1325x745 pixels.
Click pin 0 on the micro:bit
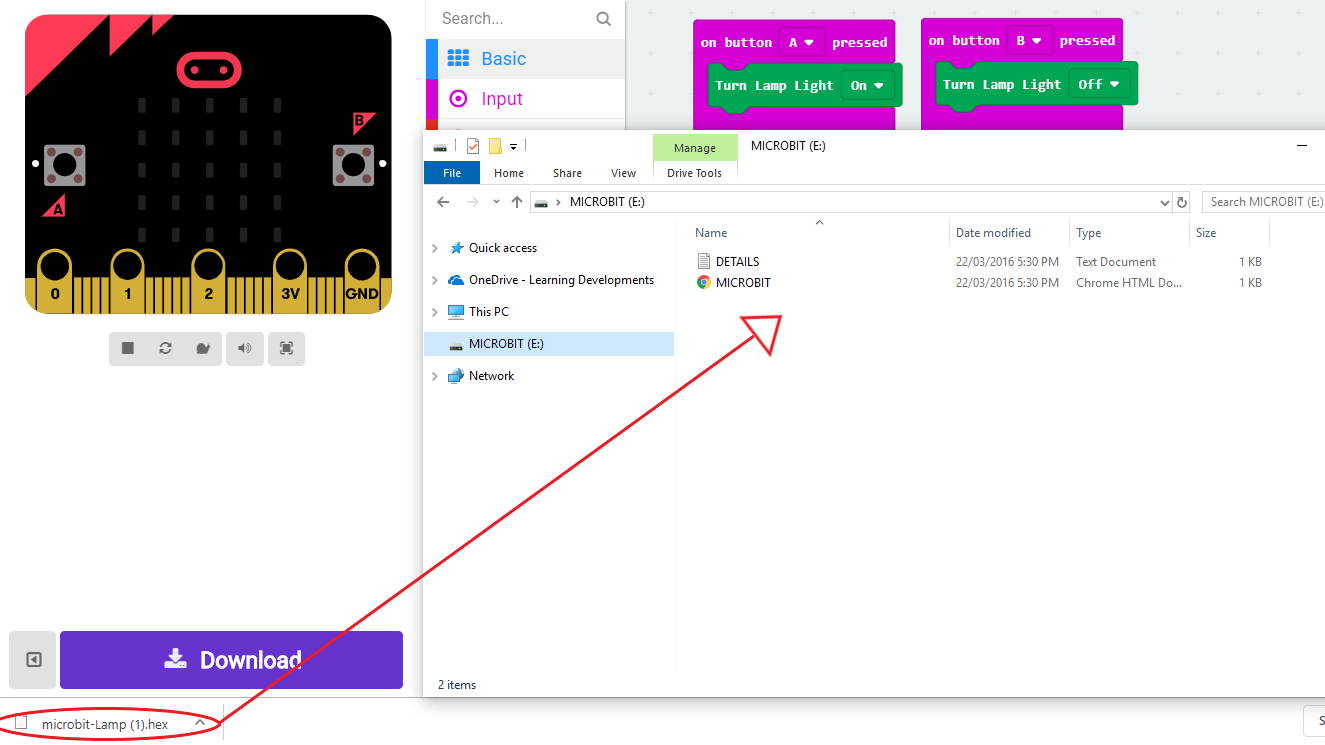click(x=55, y=280)
